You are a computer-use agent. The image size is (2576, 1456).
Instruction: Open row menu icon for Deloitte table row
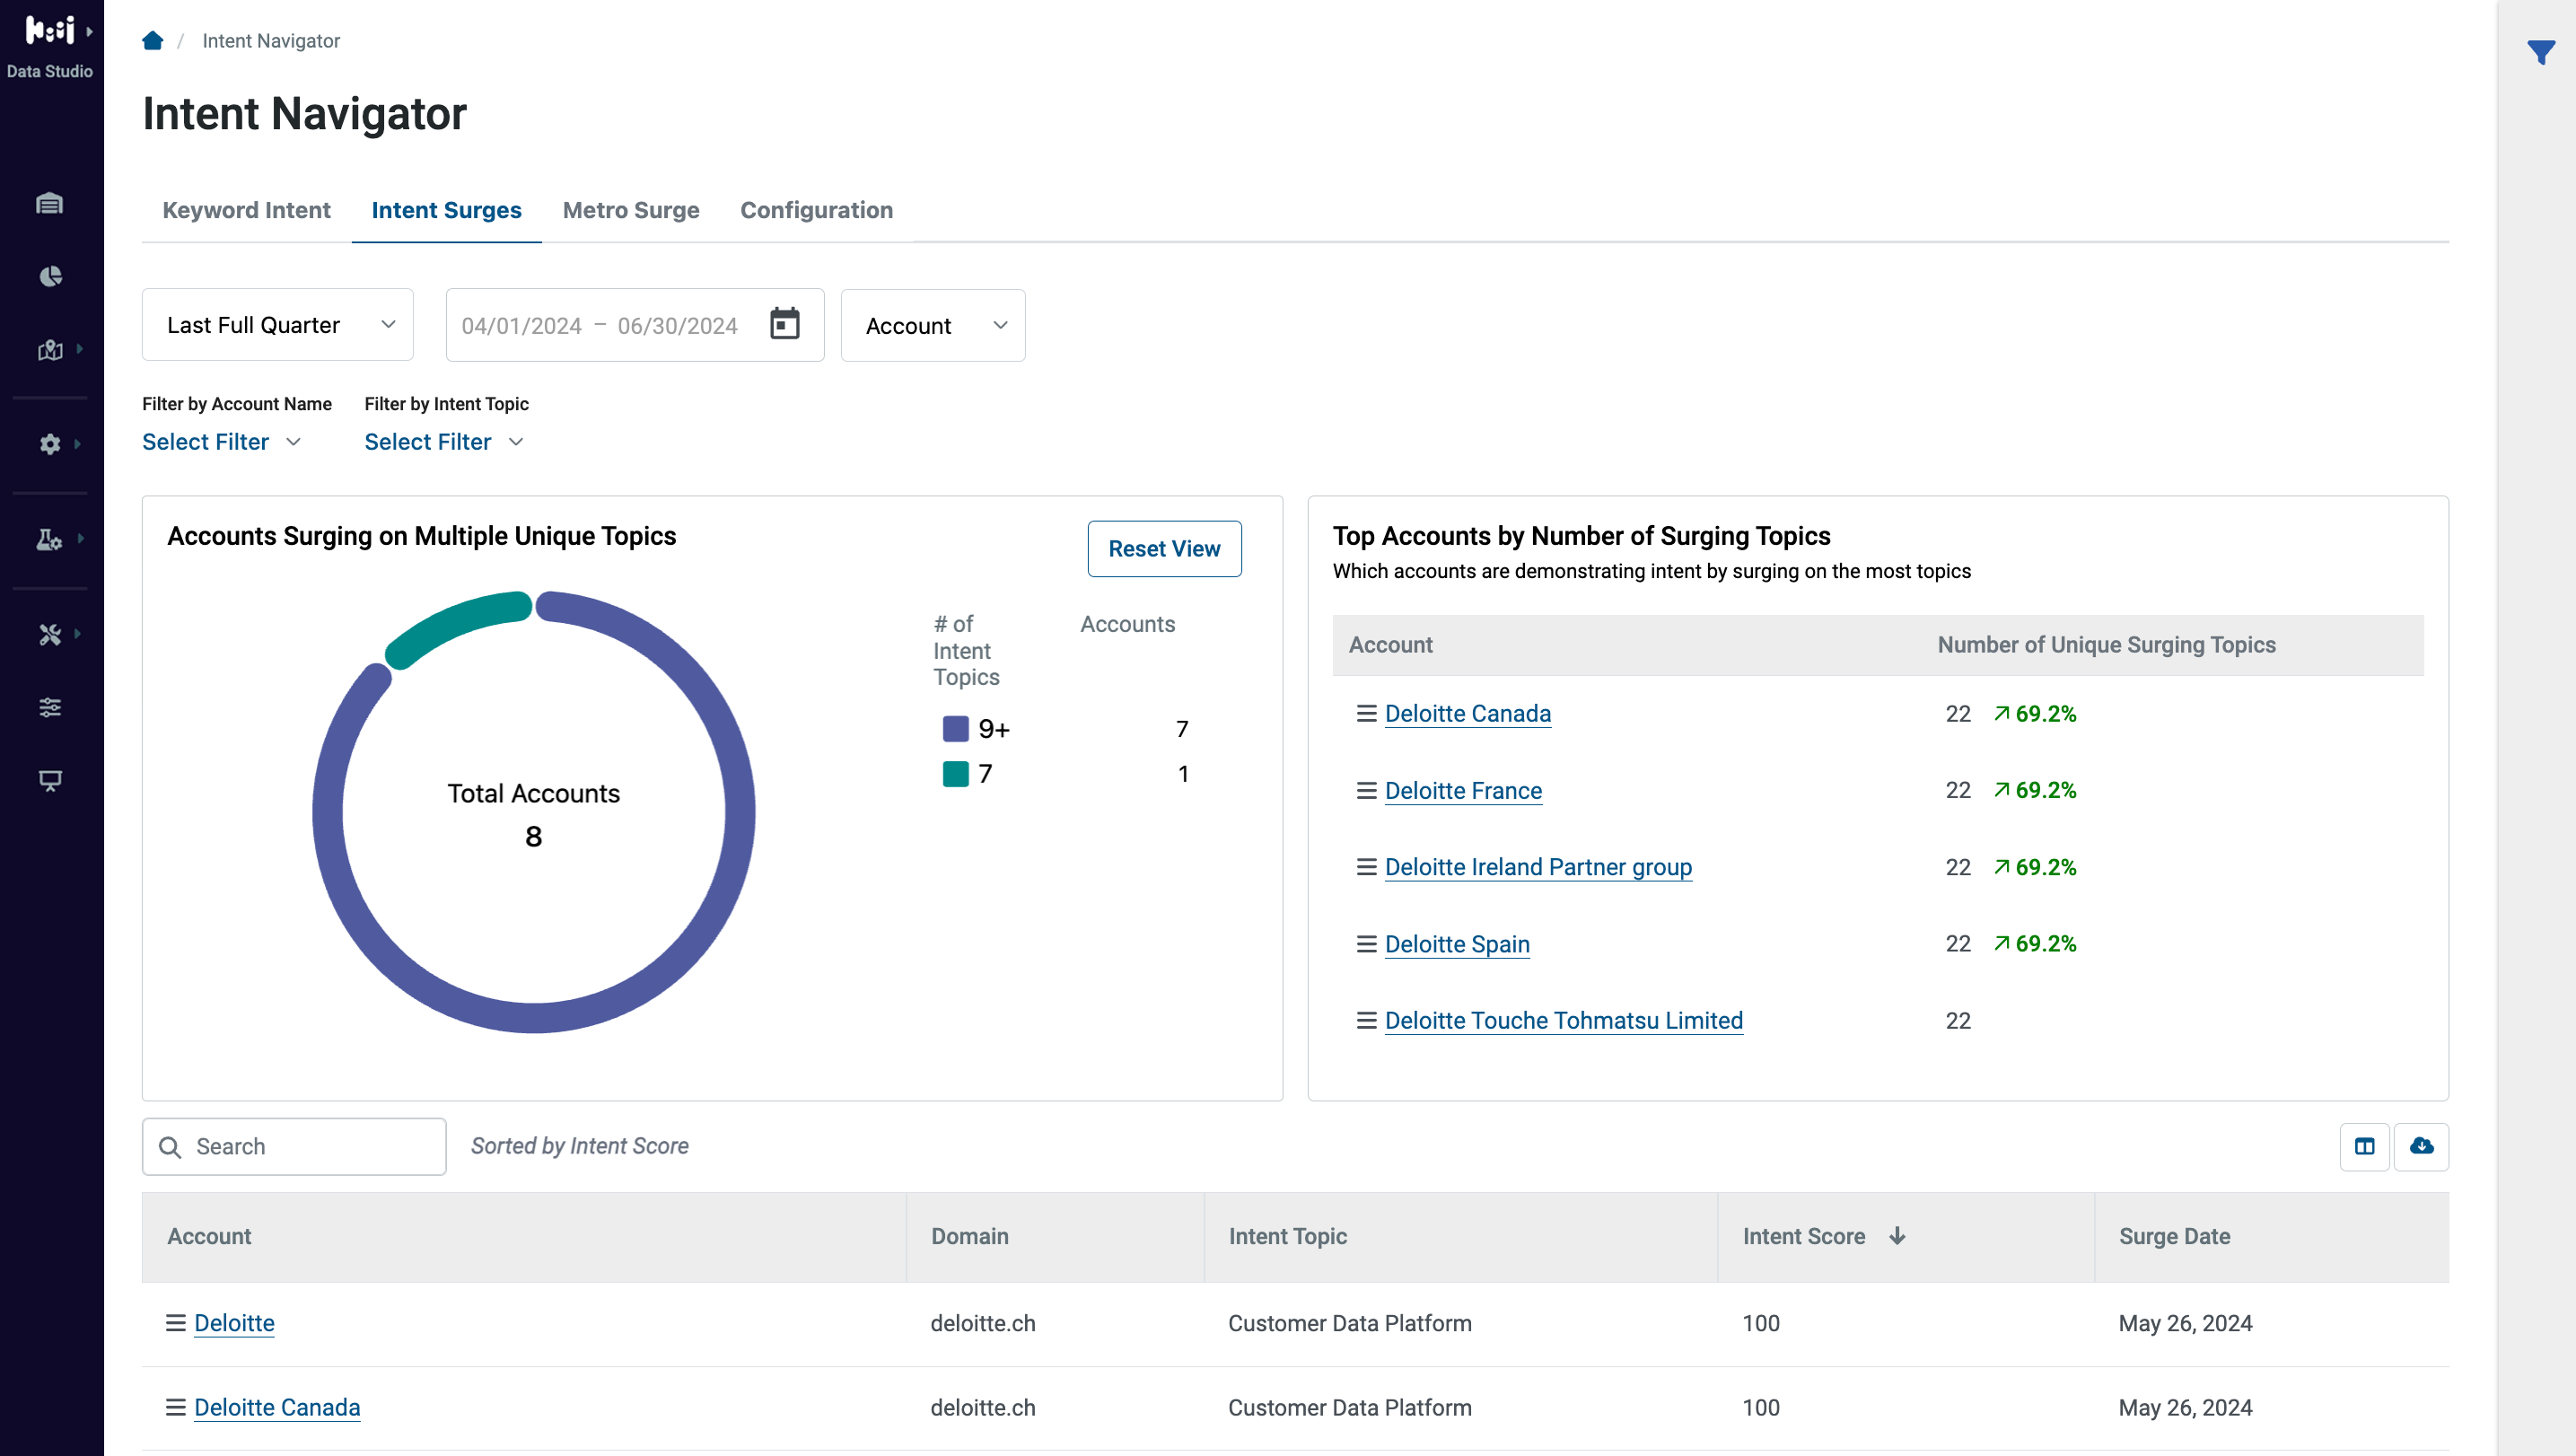[x=175, y=1323]
